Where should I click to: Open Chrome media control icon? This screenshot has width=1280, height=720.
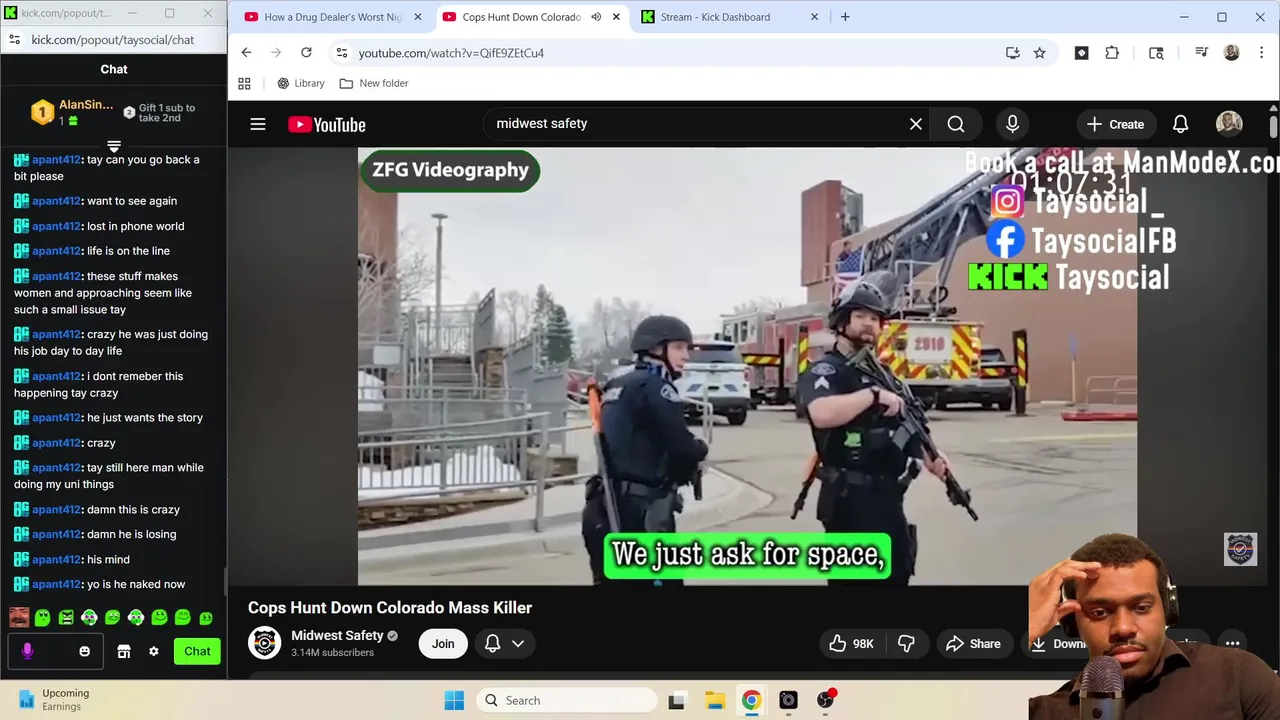coord(1201,53)
